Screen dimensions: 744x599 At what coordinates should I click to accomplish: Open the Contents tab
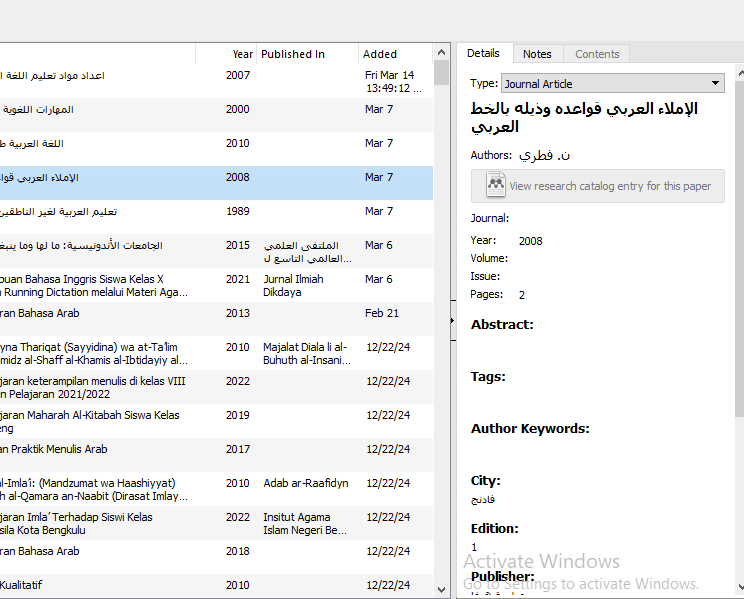pyautogui.click(x=597, y=54)
